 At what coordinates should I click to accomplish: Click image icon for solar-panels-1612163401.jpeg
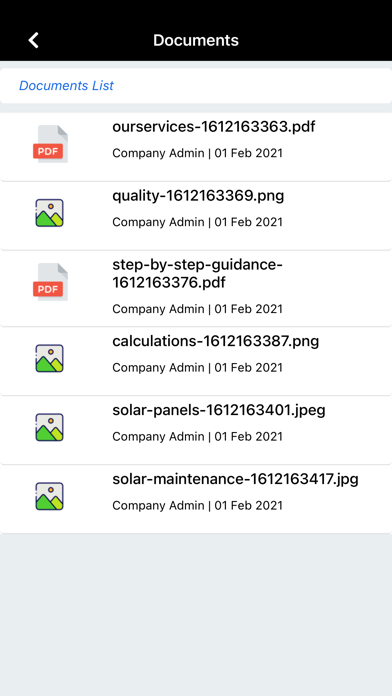[x=49, y=427]
